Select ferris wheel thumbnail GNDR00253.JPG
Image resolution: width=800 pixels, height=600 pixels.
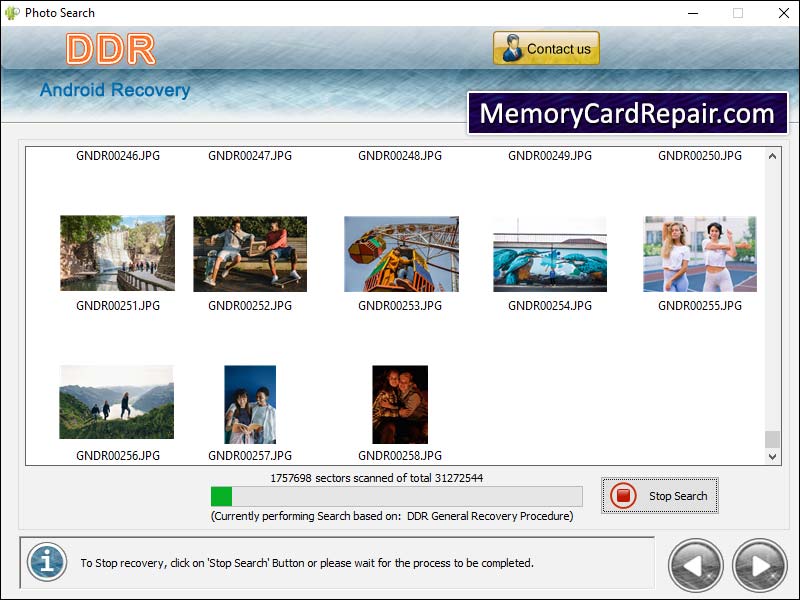click(402, 254)
